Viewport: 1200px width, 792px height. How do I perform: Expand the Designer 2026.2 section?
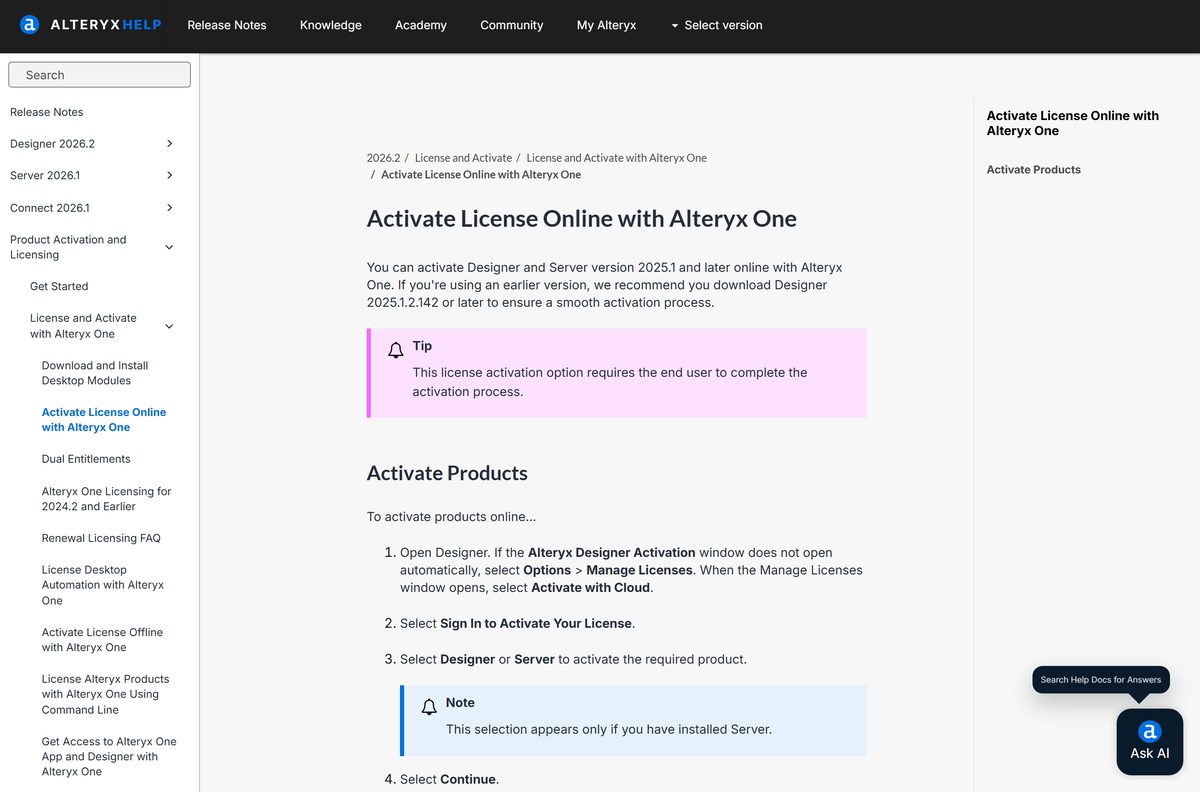point(169,144)
